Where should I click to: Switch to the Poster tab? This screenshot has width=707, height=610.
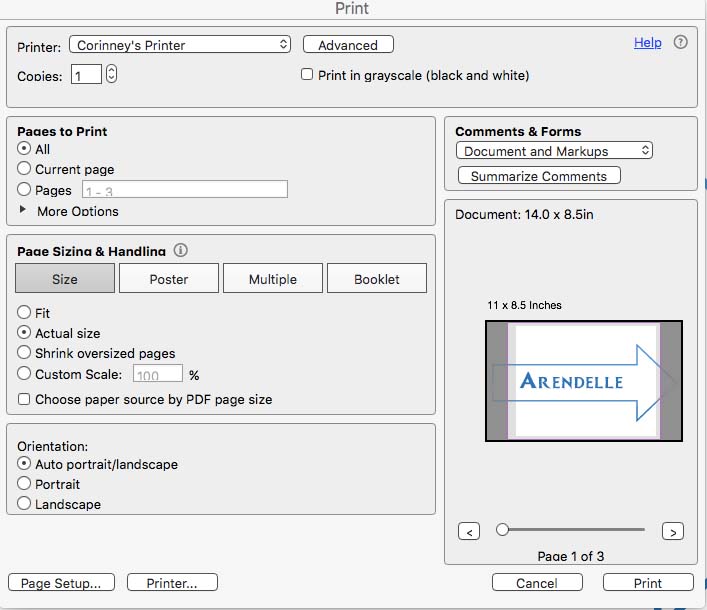(169, 279)
